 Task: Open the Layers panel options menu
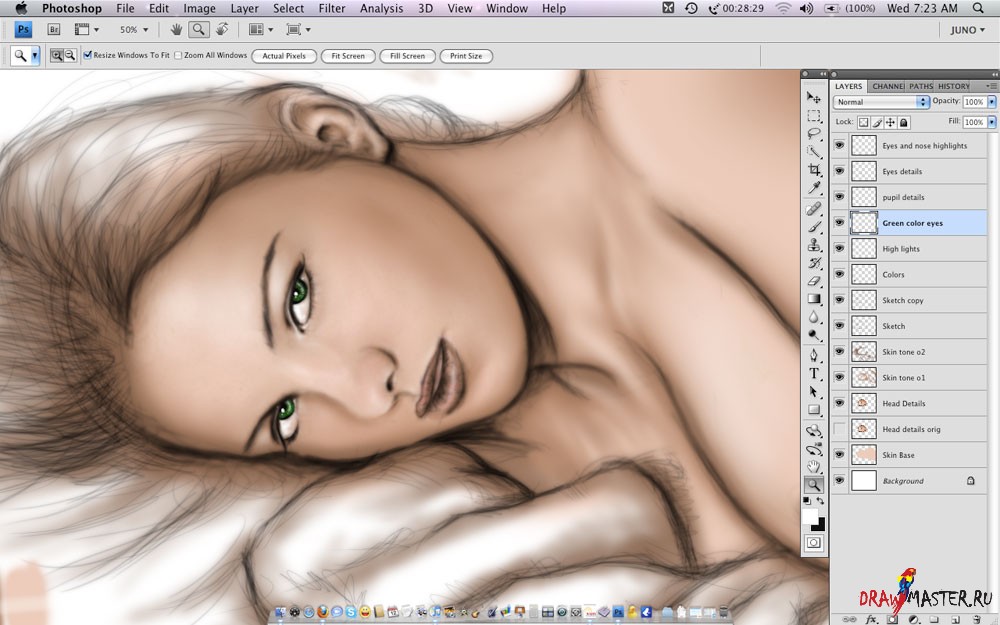(x=992, y=86)
